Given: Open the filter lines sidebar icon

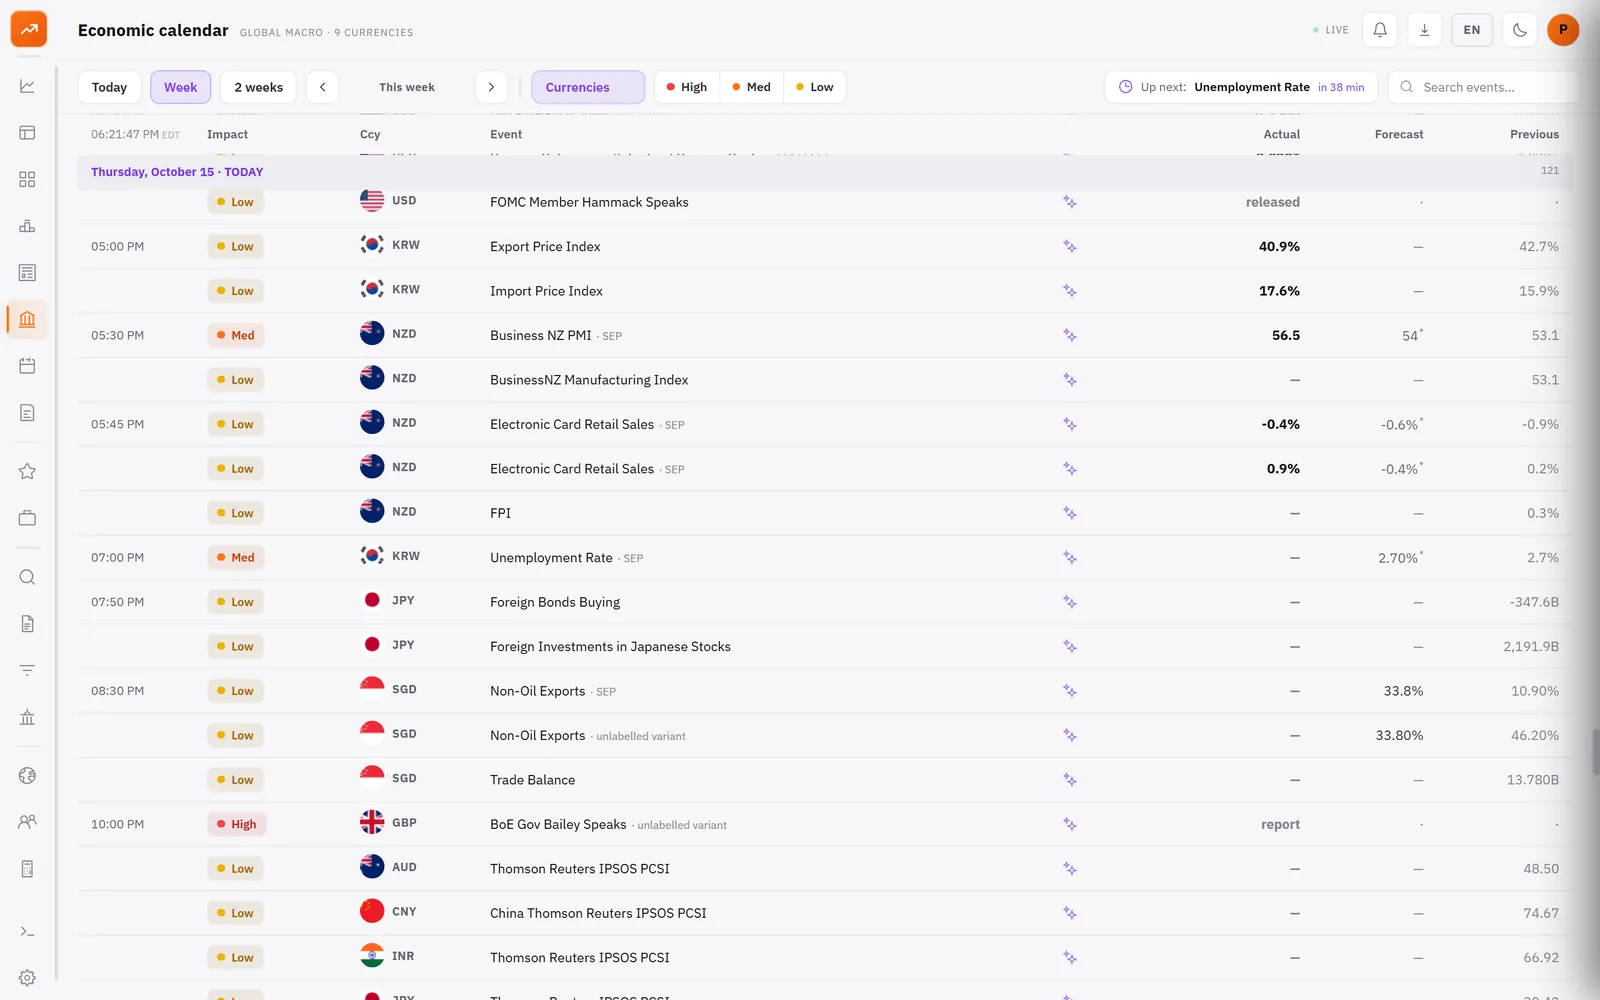Looking at the screenshot, I should click(27, 670).
